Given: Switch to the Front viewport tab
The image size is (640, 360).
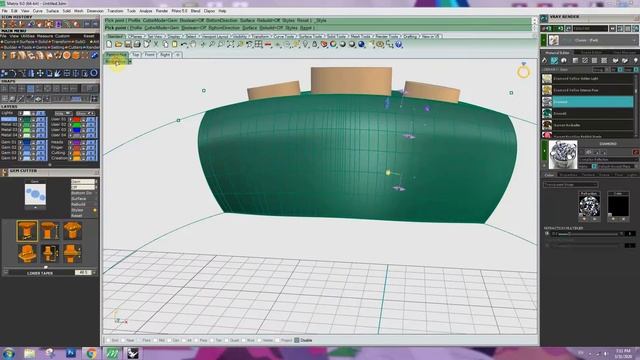Looking at the screenshot, I should 149,54.
